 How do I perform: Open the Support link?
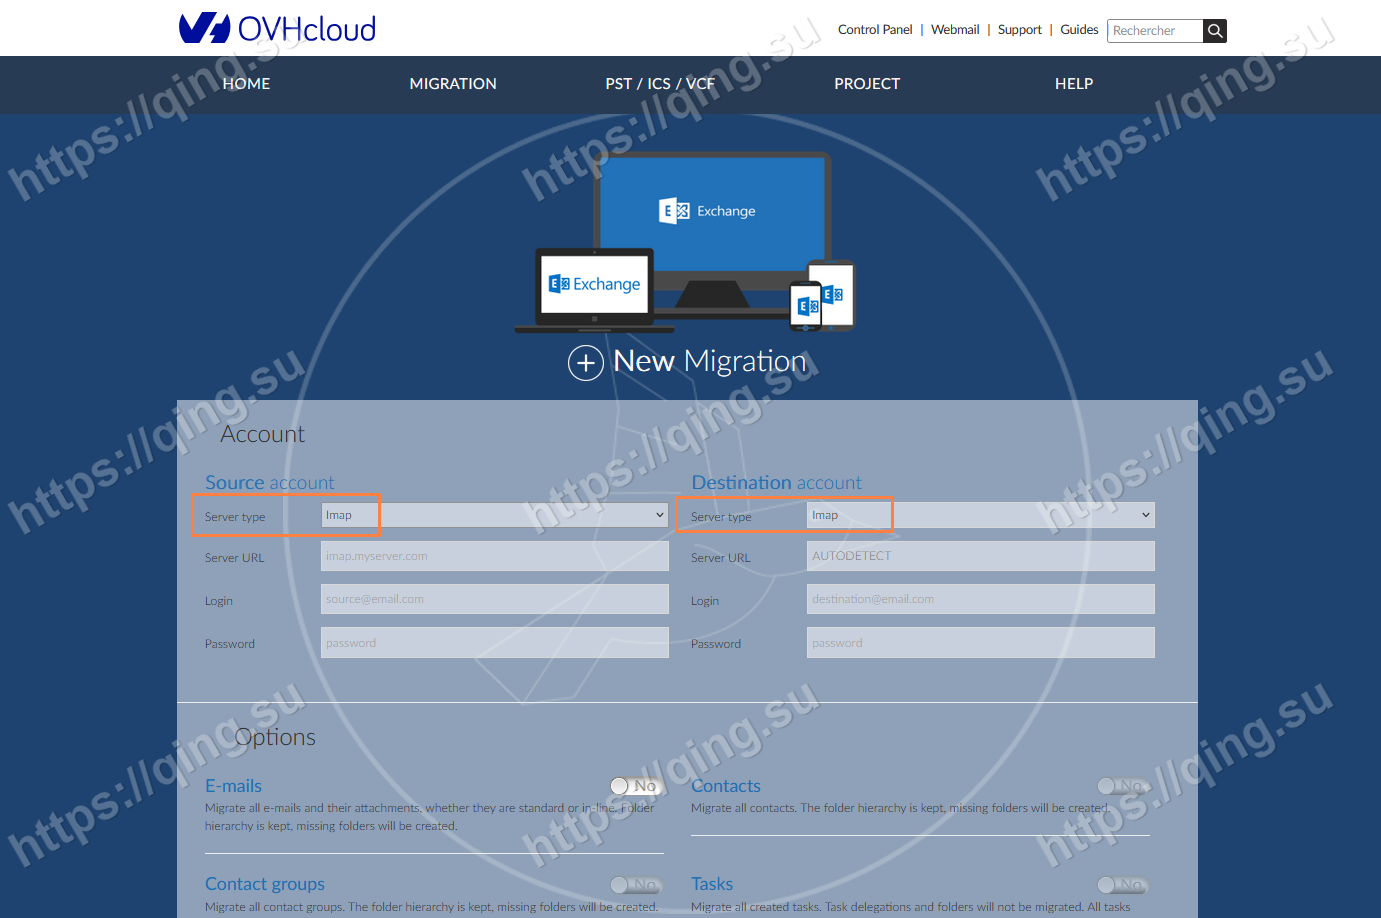coord(1019,30)
